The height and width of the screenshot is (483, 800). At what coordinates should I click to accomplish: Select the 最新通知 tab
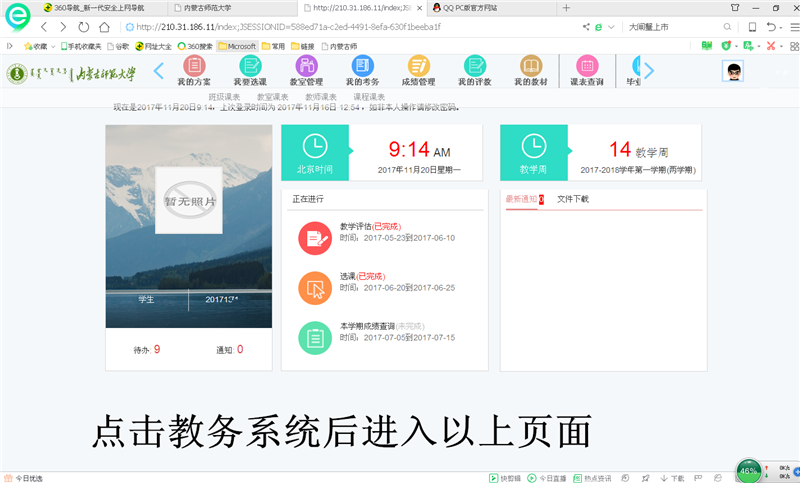click(x=521, y=199)
